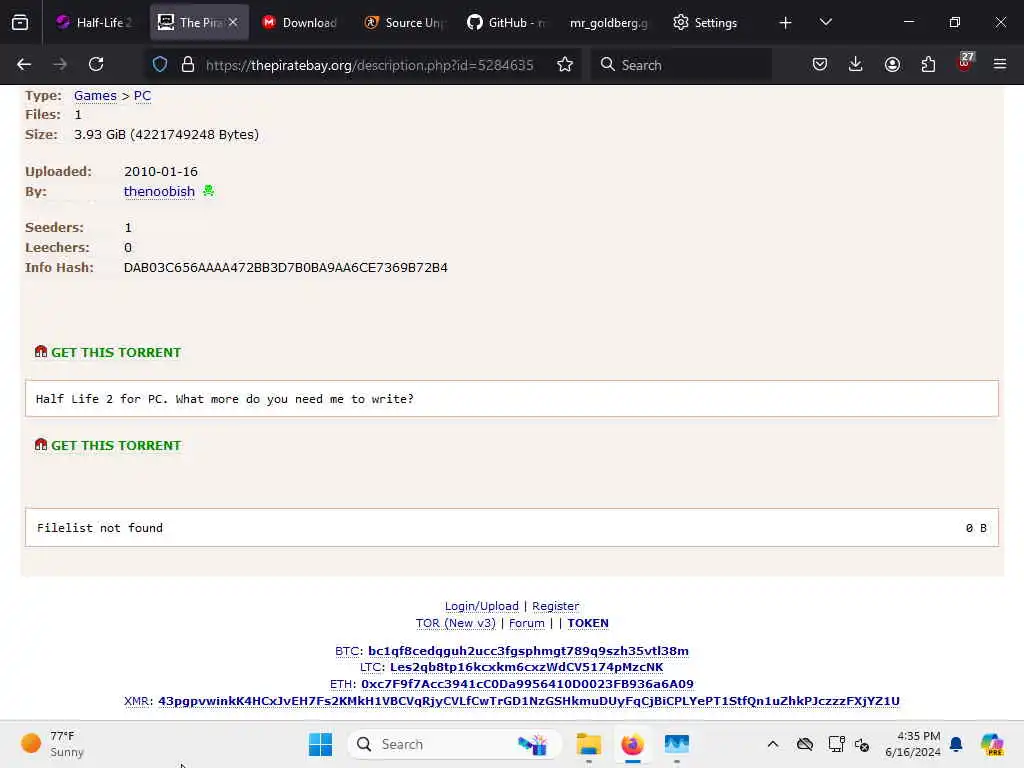
Task: Switch to the Half-Life 2 tab
Action: pyautogui.click(x=95, y=23)
